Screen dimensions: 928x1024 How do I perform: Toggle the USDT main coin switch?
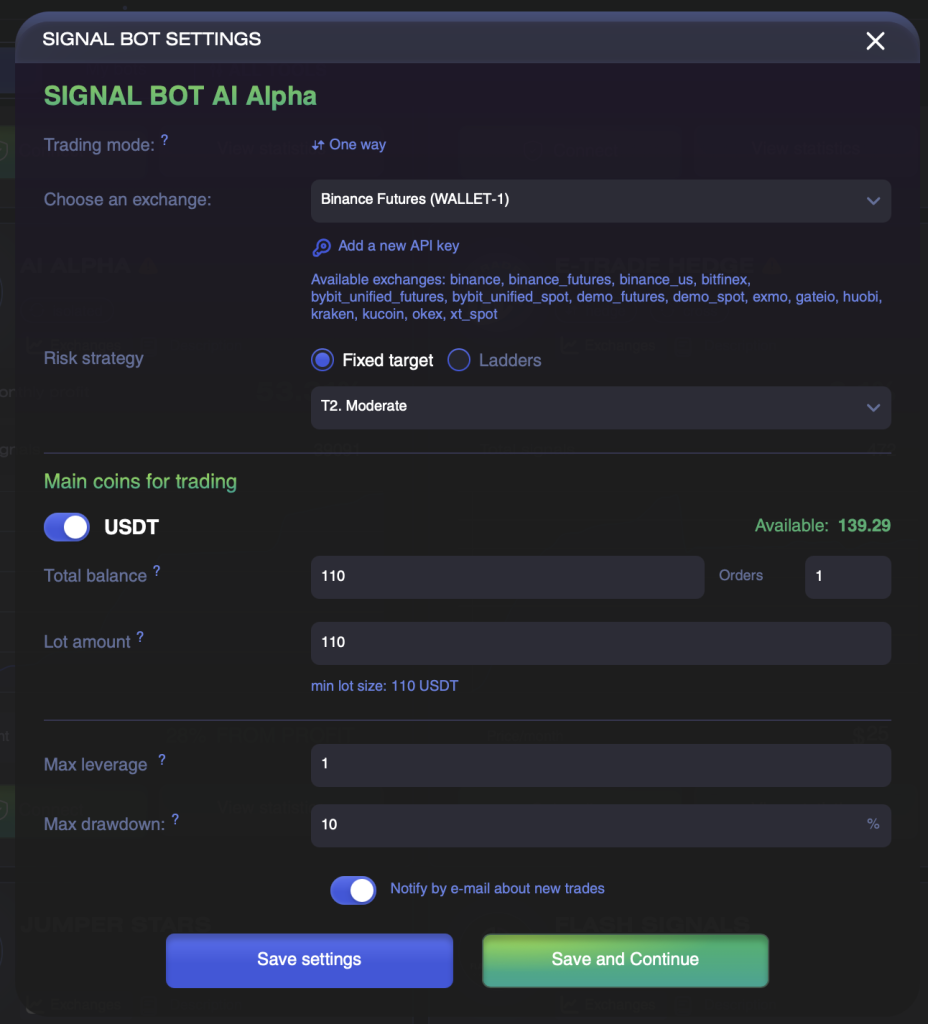(x=67, y=527)
